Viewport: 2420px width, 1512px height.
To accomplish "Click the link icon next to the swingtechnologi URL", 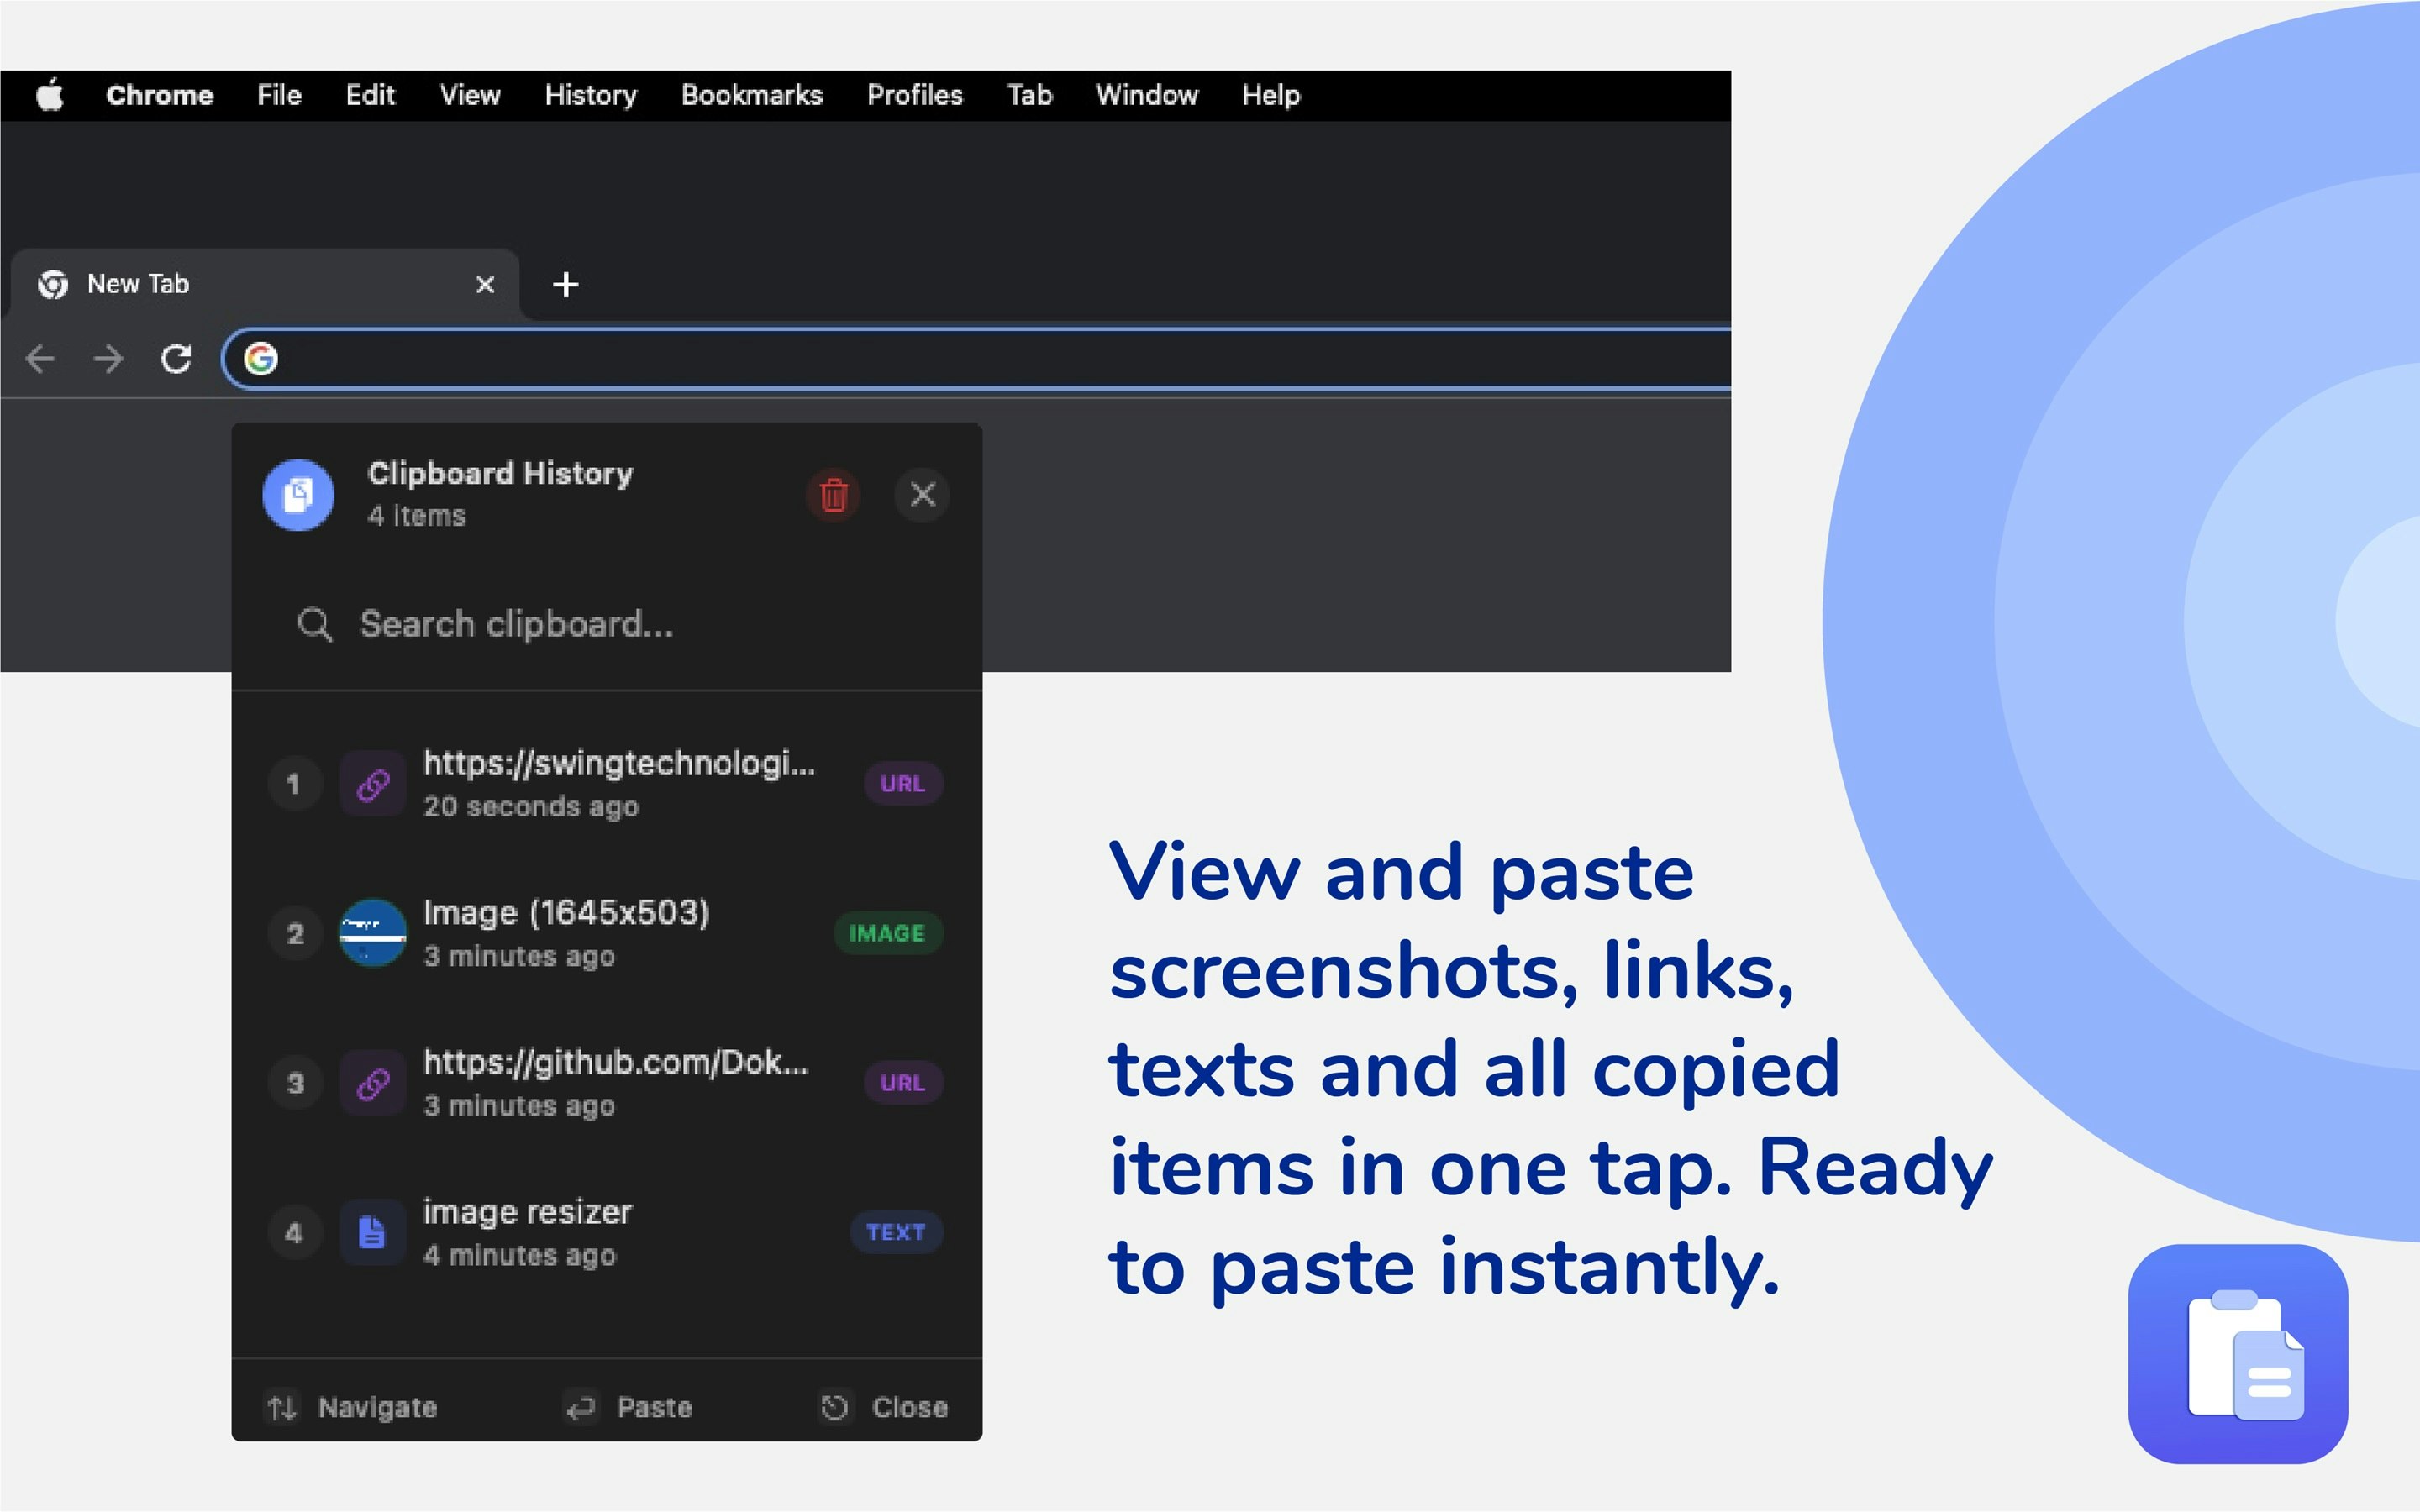I will tap(372, 784).
